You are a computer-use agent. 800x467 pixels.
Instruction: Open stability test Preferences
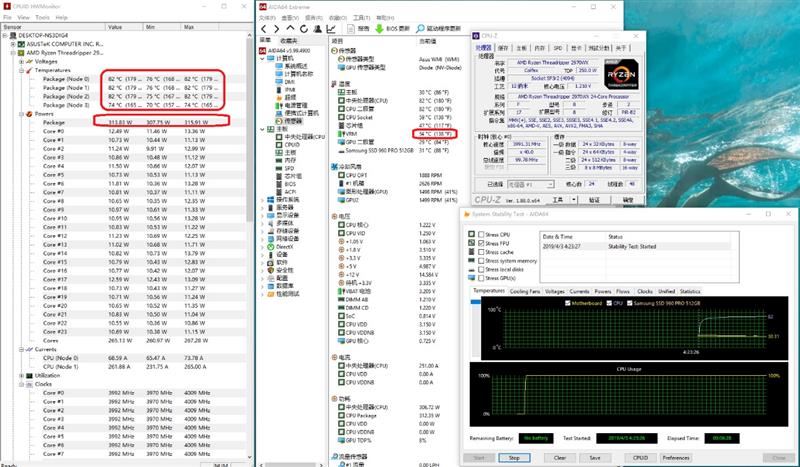[676, 458]
